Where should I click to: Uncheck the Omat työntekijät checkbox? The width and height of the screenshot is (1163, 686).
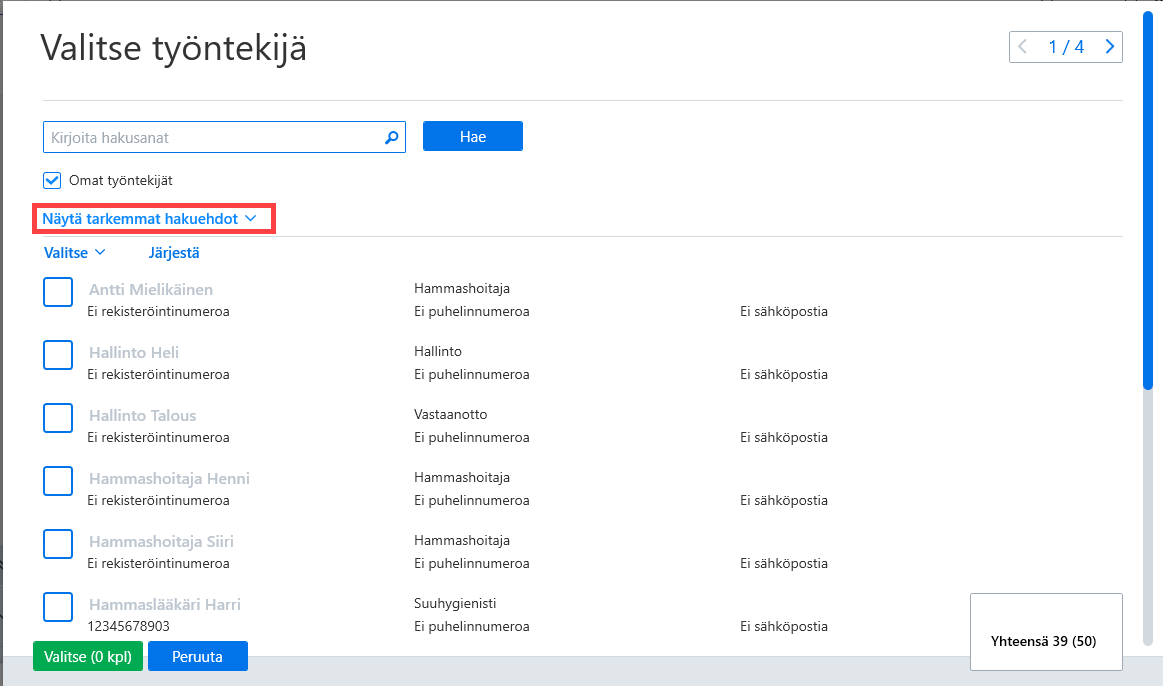tap(52, 180)
